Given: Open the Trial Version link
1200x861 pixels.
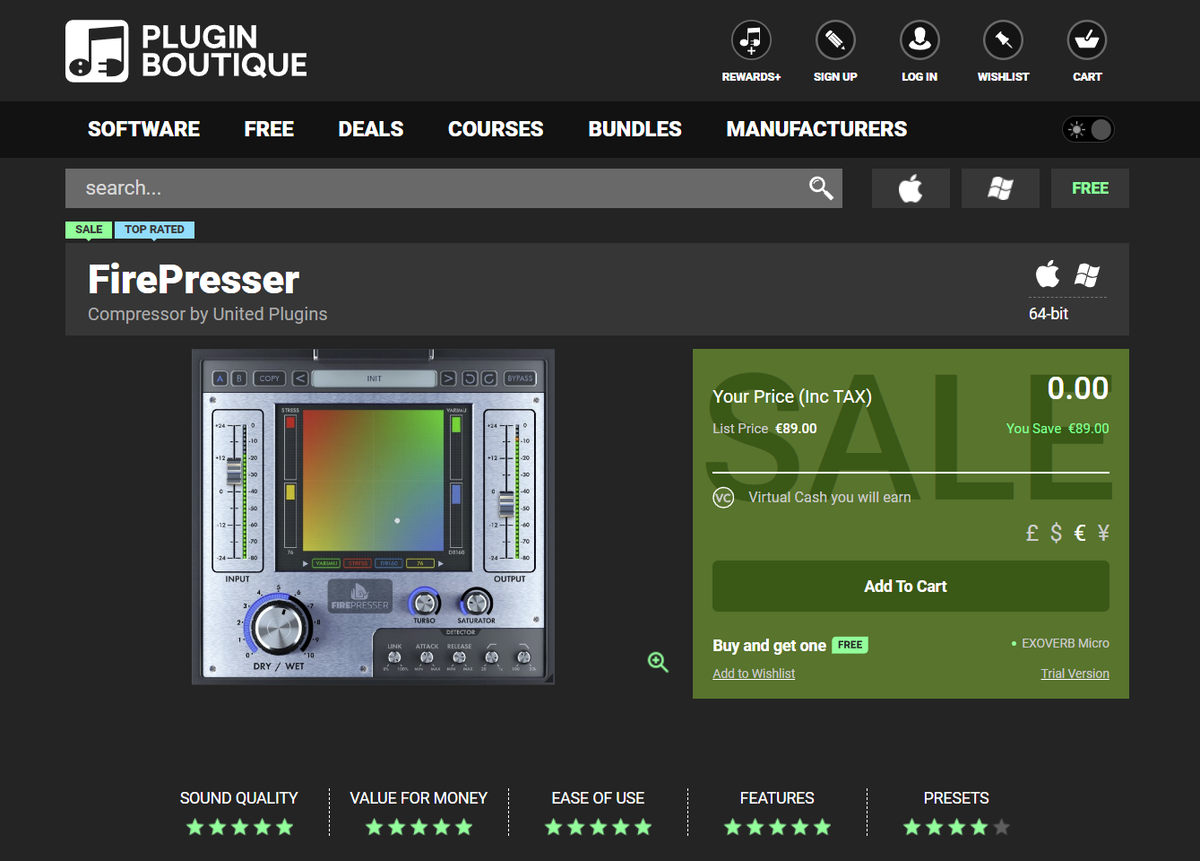Looking at the screenshot, I should click(x=1075, y=674).
